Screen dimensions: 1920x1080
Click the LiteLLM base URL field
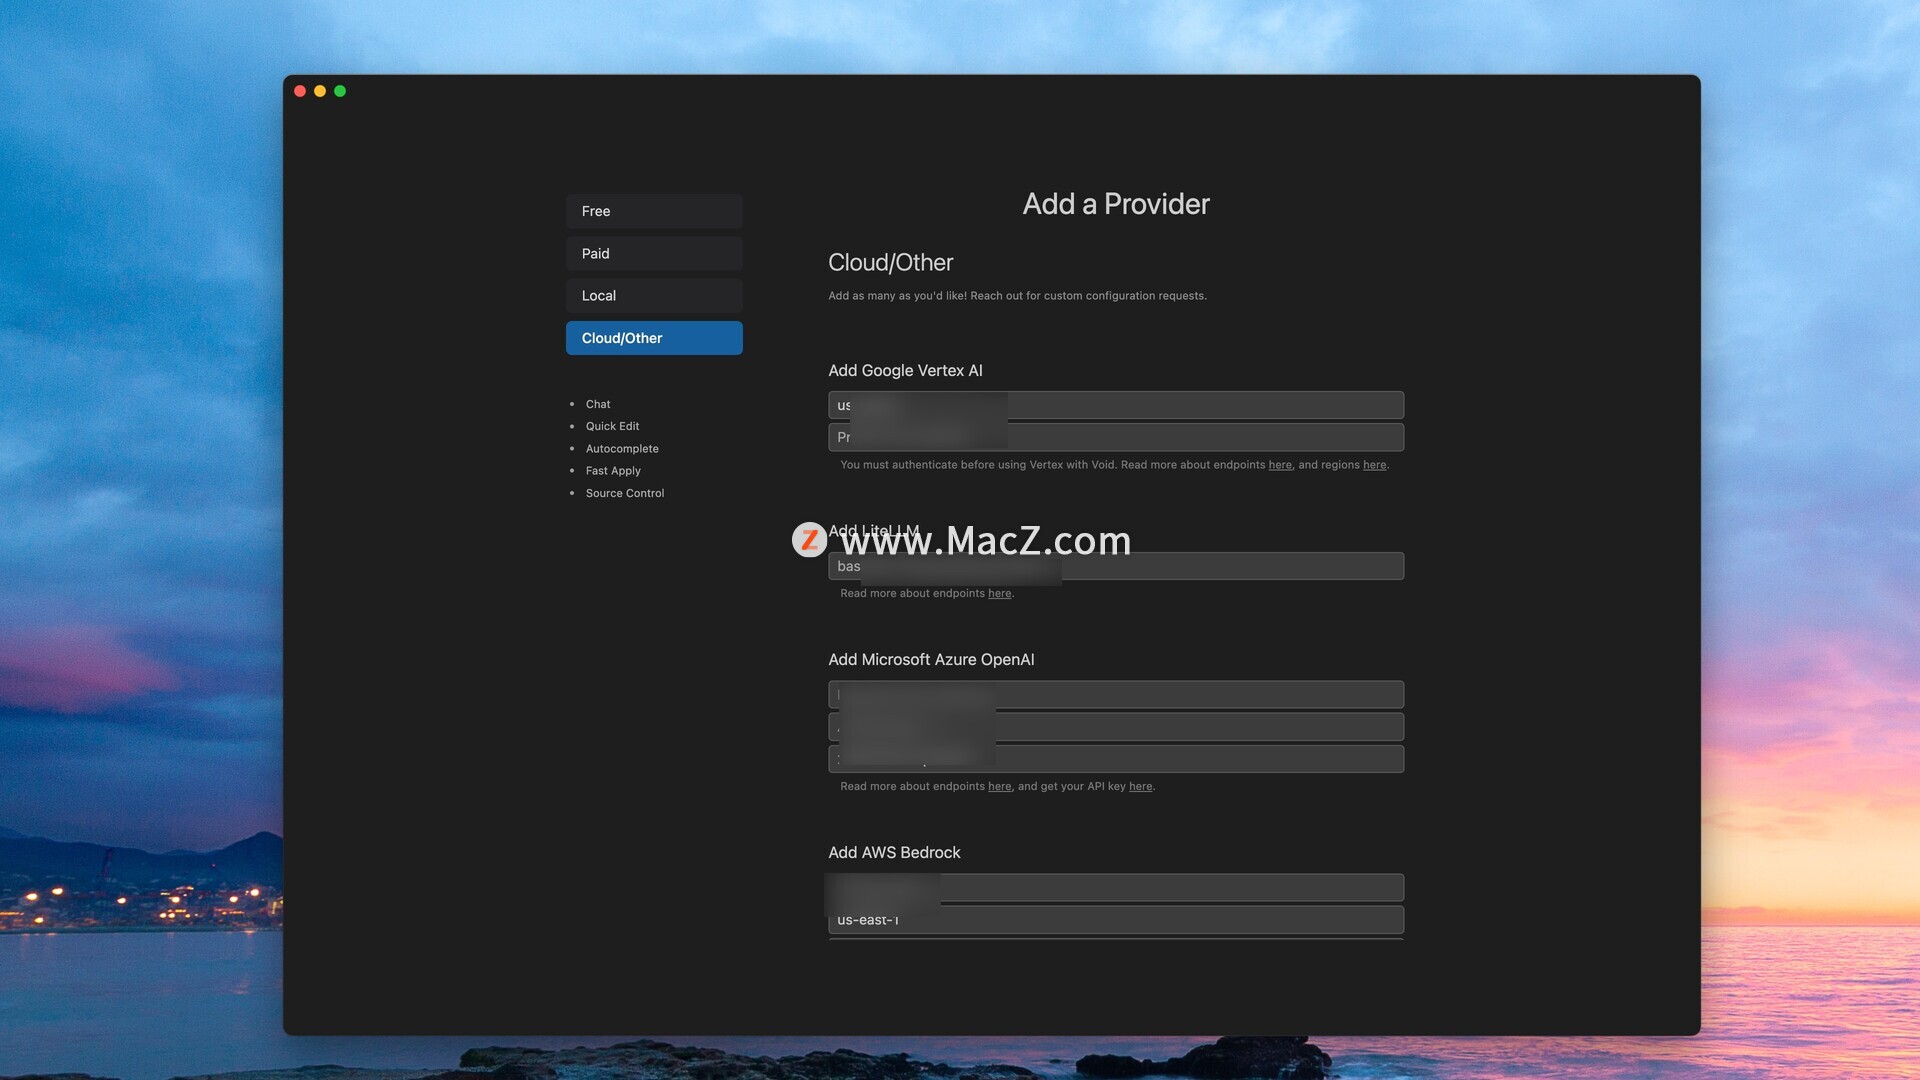(1116, 566)
